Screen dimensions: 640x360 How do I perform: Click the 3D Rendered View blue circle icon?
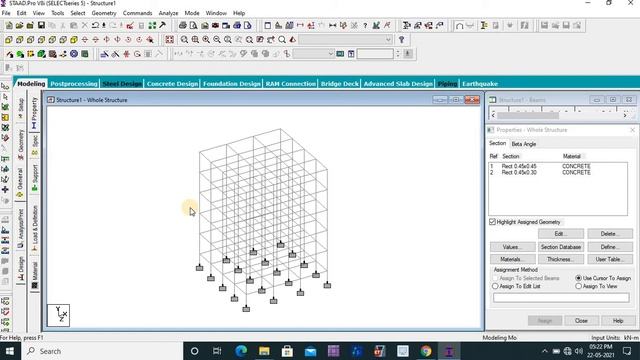click(74, 54)
